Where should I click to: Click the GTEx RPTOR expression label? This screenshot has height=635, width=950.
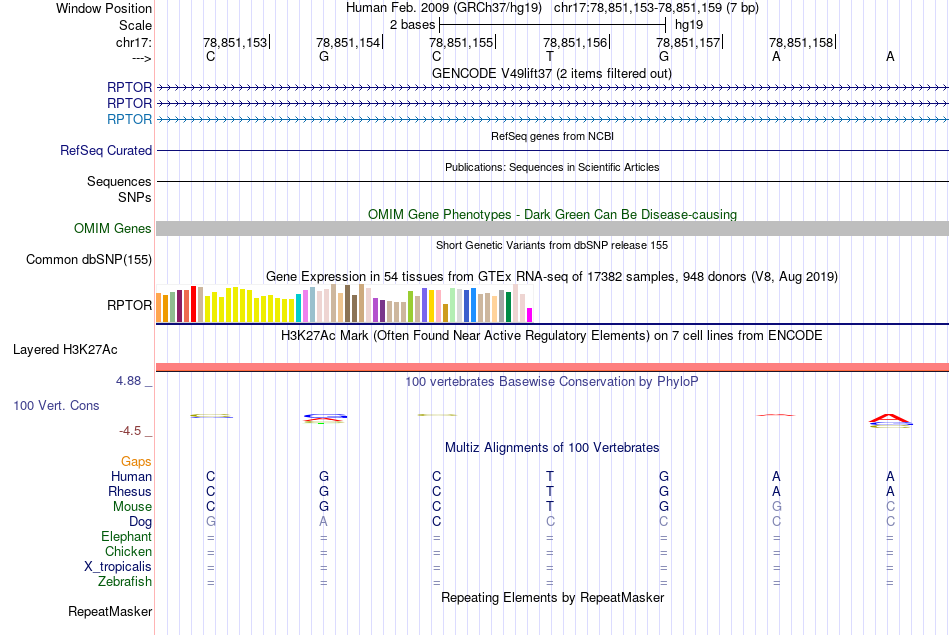129,305
